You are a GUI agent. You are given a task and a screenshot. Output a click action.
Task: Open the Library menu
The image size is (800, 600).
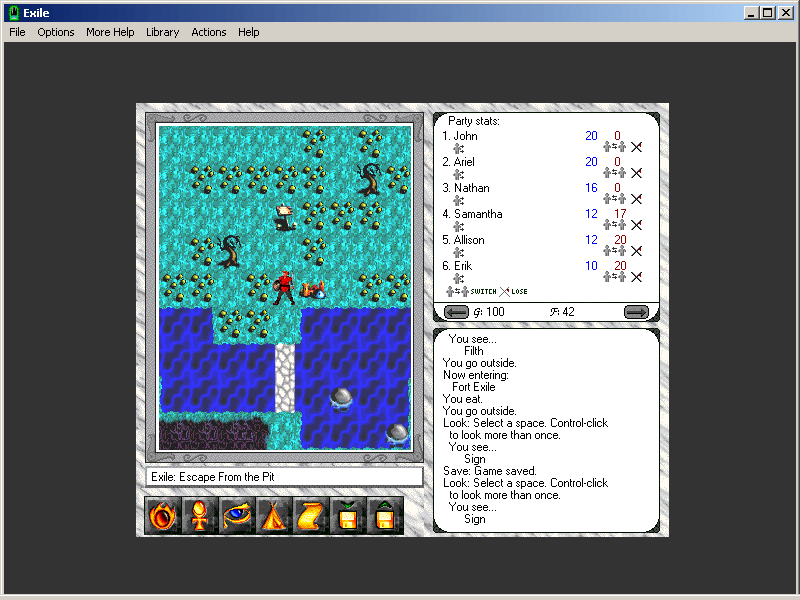click(x=162, y=32)
